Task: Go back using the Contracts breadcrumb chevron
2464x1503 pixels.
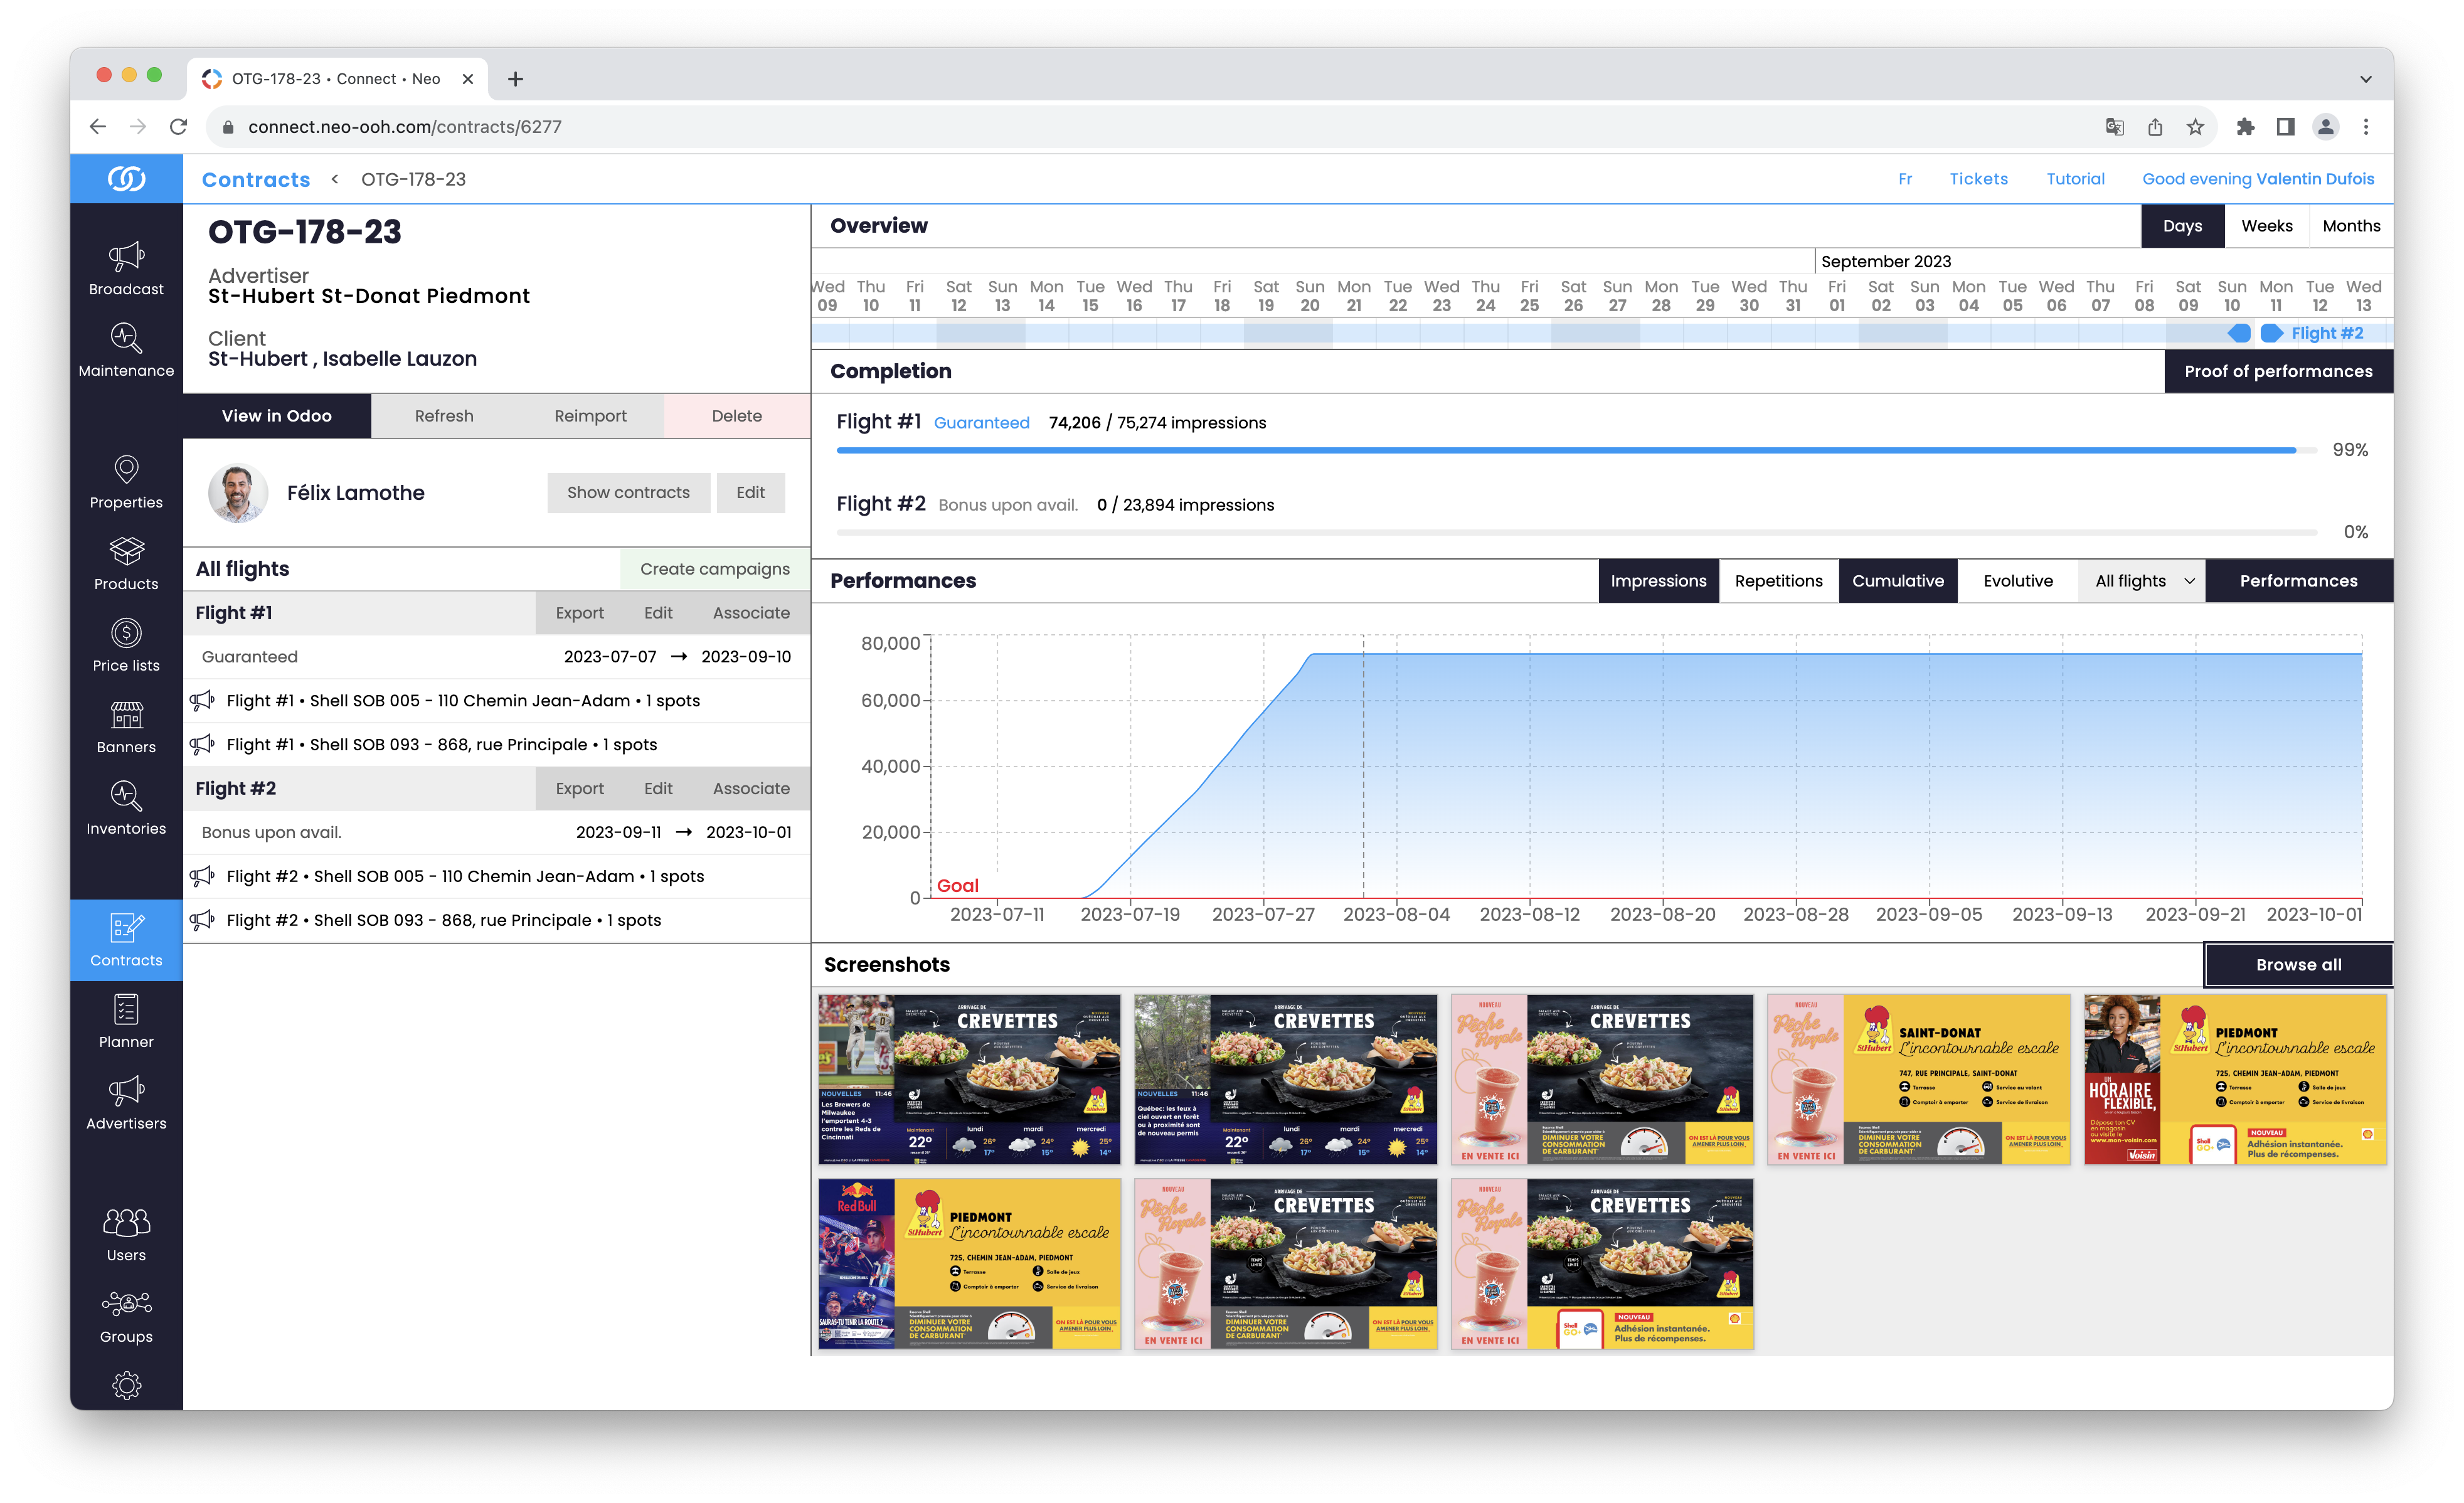Action: (x=335, y=179)
